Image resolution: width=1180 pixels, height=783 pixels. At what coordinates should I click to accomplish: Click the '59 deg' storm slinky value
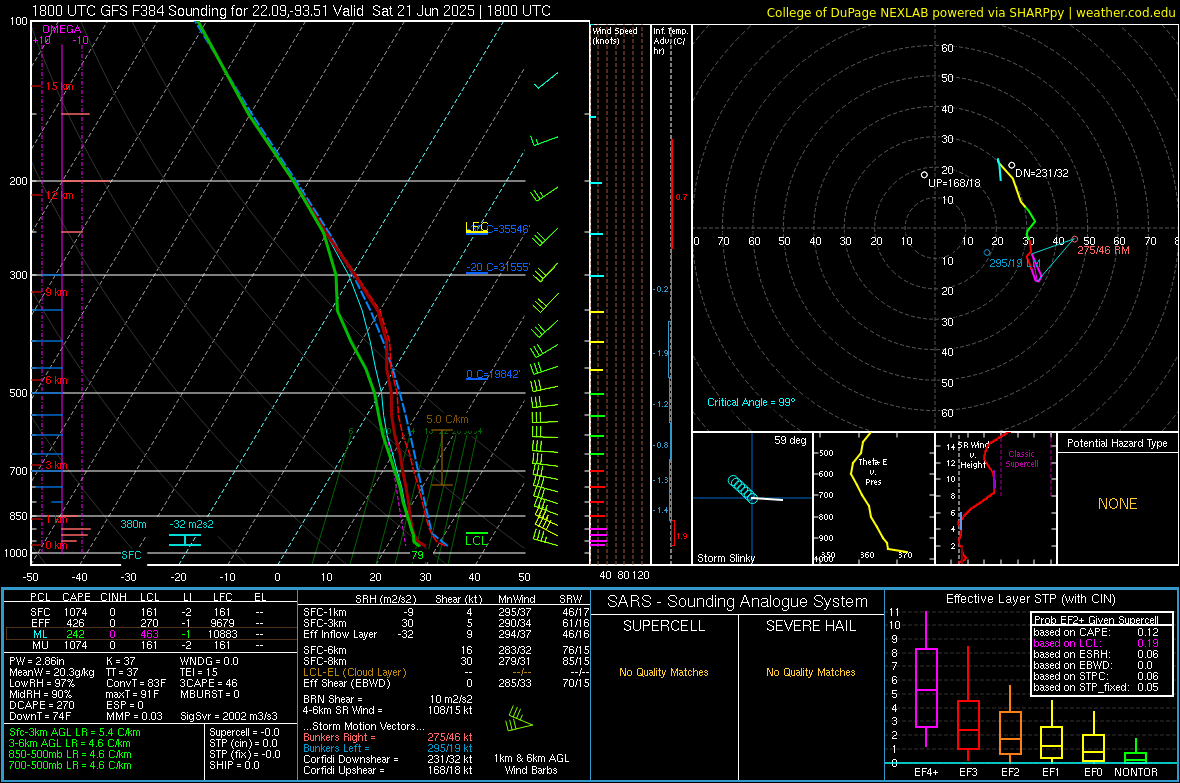(790, 440)
